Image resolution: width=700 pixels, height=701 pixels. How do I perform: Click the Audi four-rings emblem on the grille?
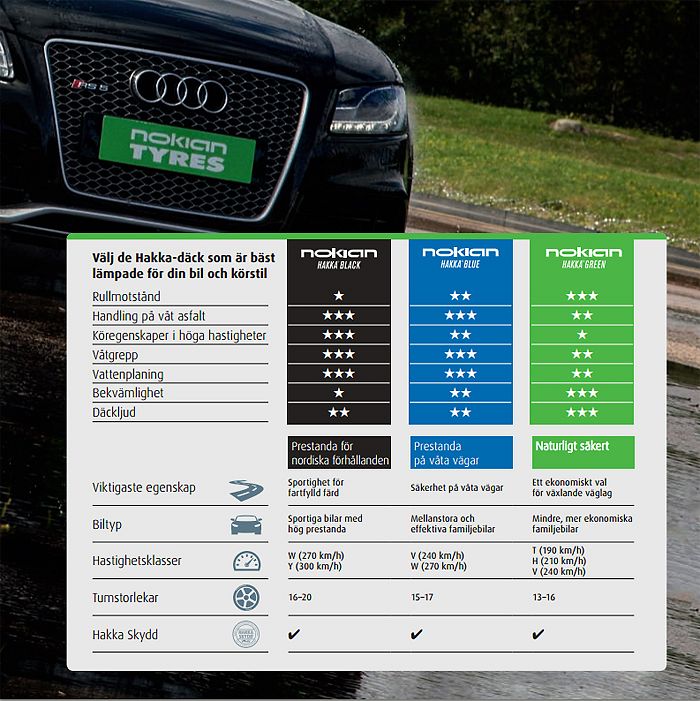179,90
